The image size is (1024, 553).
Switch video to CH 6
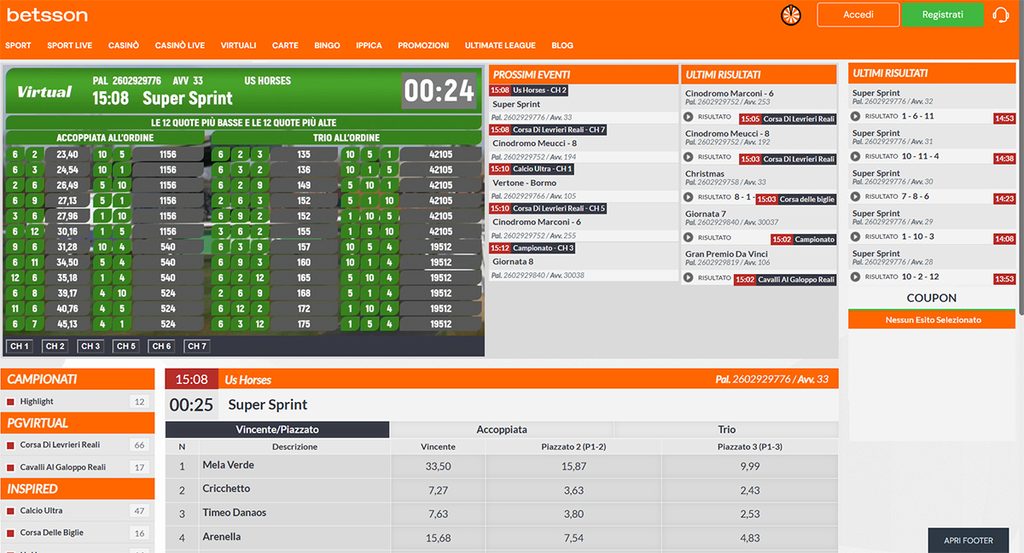coord(161,346)
